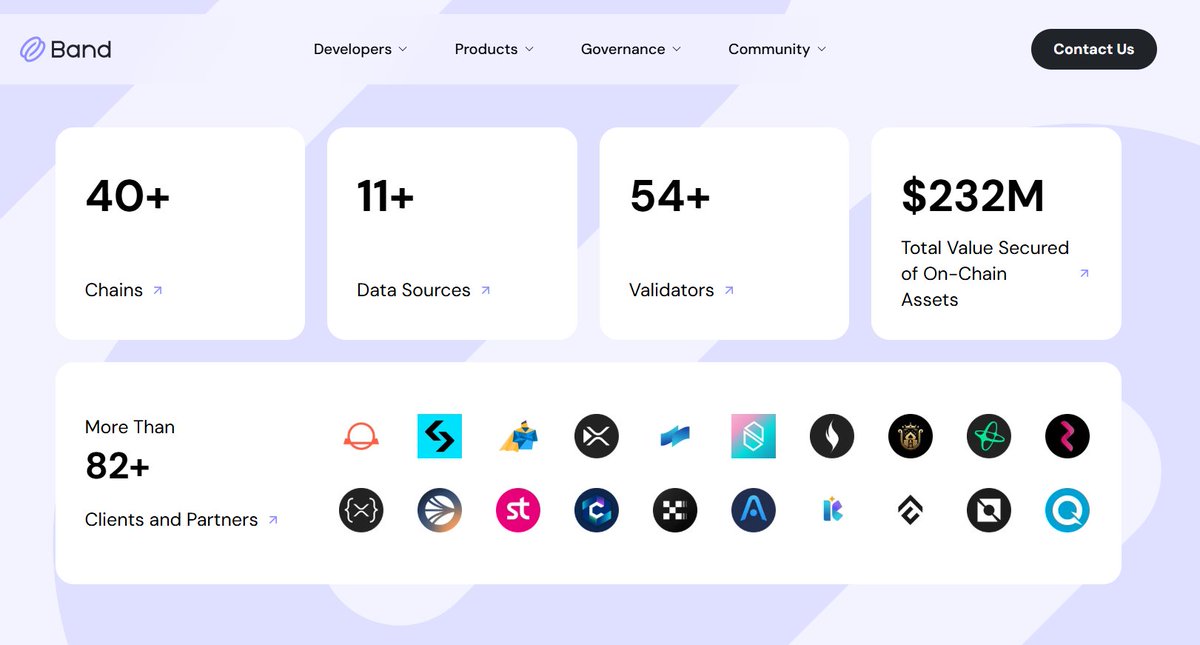The image size is (1200, 645).
Task: Click the arrow icon beside Data Sources
Action: pyautogui.click(x=485, y=290)
